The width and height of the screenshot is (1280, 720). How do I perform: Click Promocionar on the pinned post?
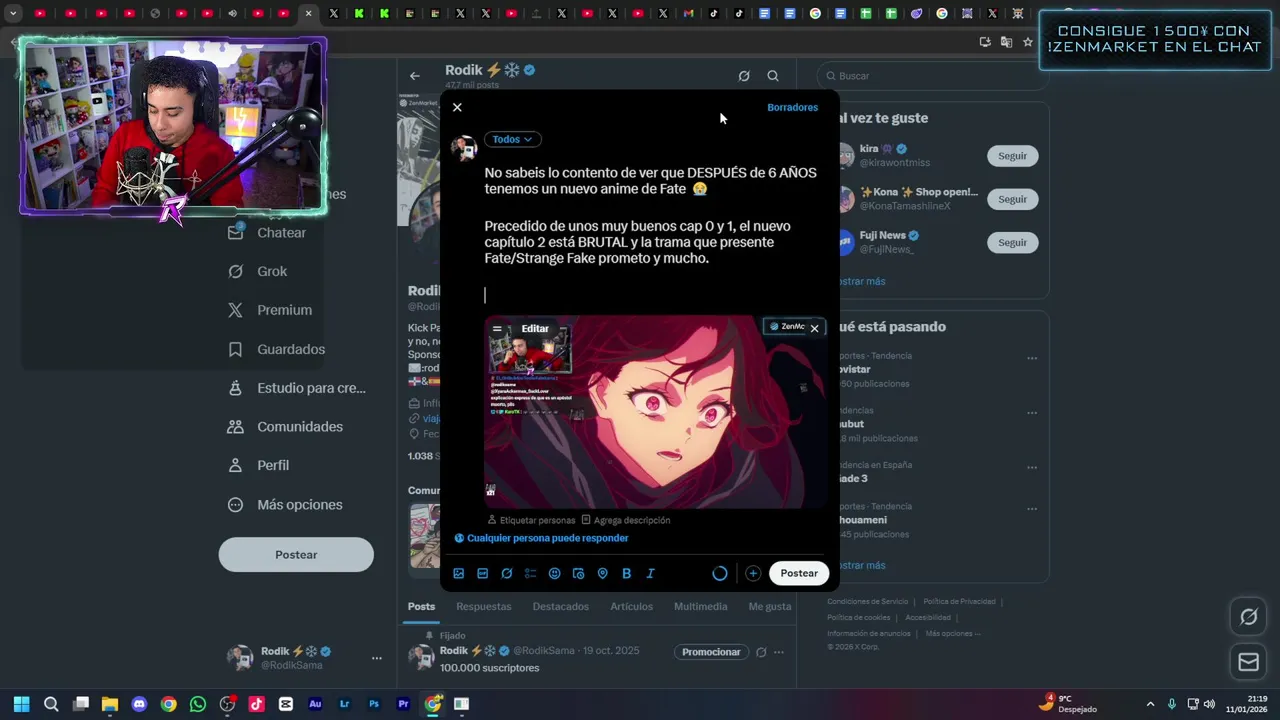pyautogui.click(x=711, y=652)
